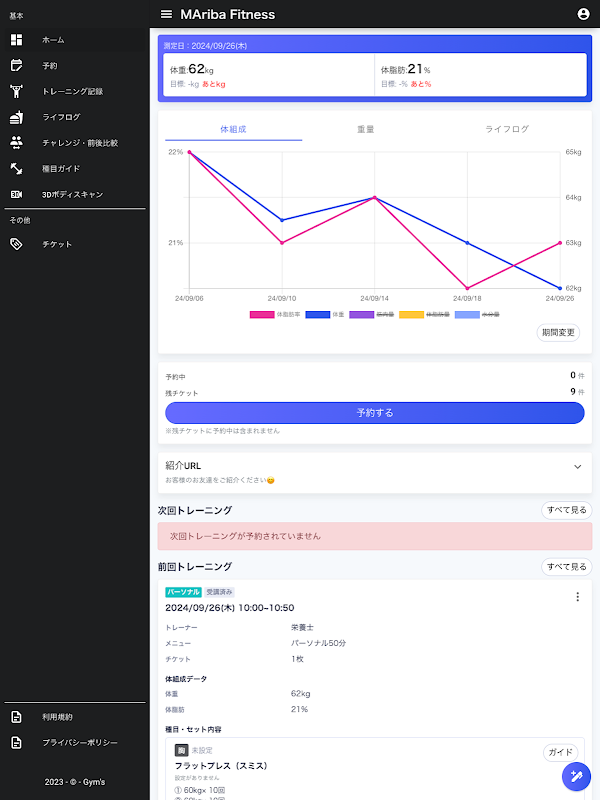Open チケット in the sidebar
The width and height of the screenshot is (600, 800).
tap(75, 244)
